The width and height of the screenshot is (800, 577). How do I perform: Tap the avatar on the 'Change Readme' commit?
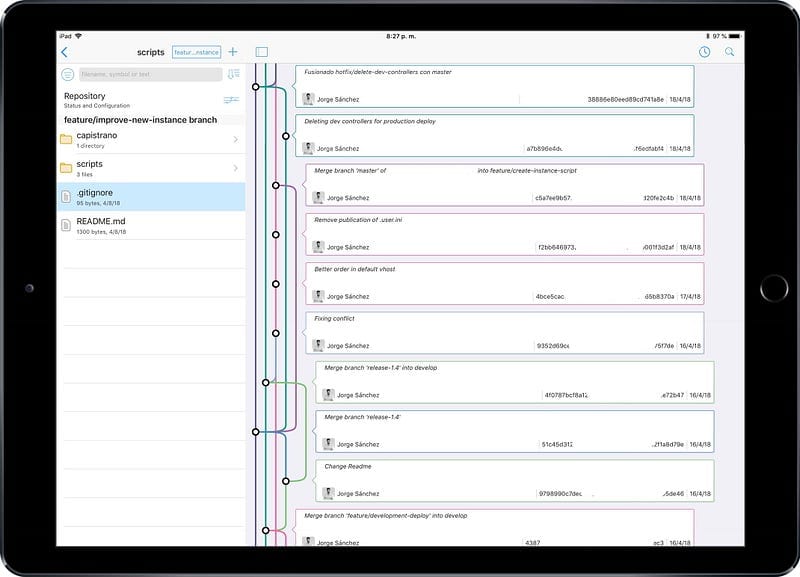327,491
